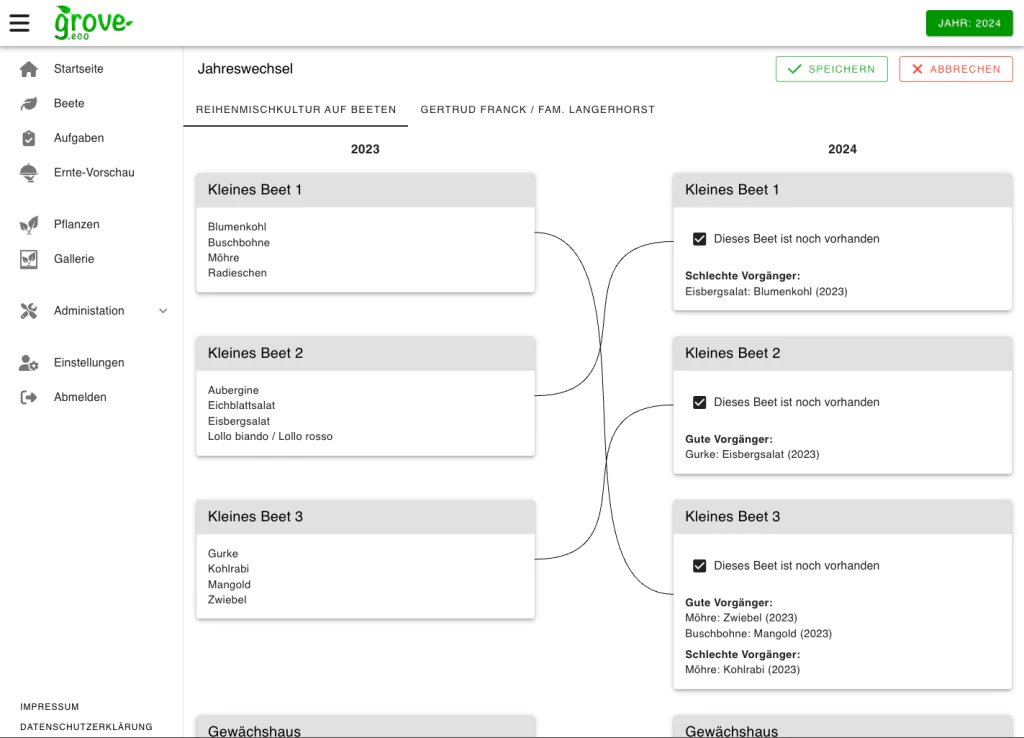The width and height of the screenshot is (1024, 738).
Task: Click the Ernte-Vorschau icon
Action: 29,172
